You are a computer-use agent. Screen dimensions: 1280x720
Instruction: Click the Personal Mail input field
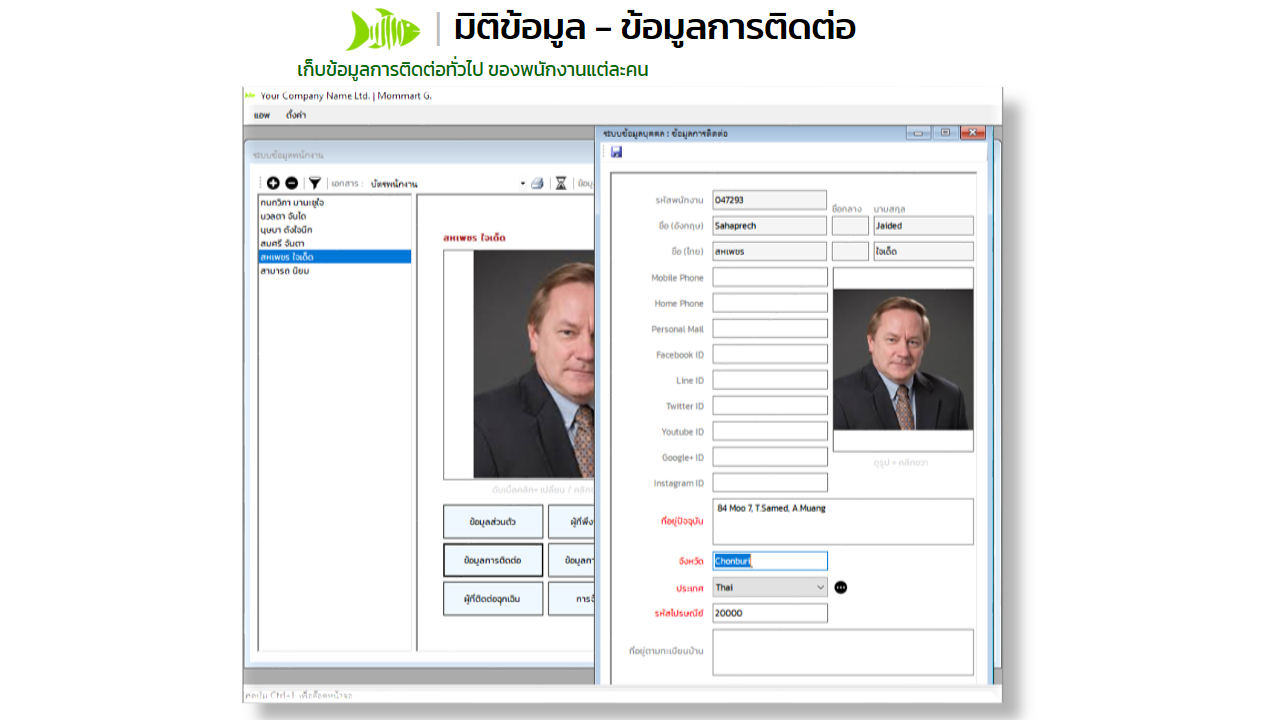point(770,328)
